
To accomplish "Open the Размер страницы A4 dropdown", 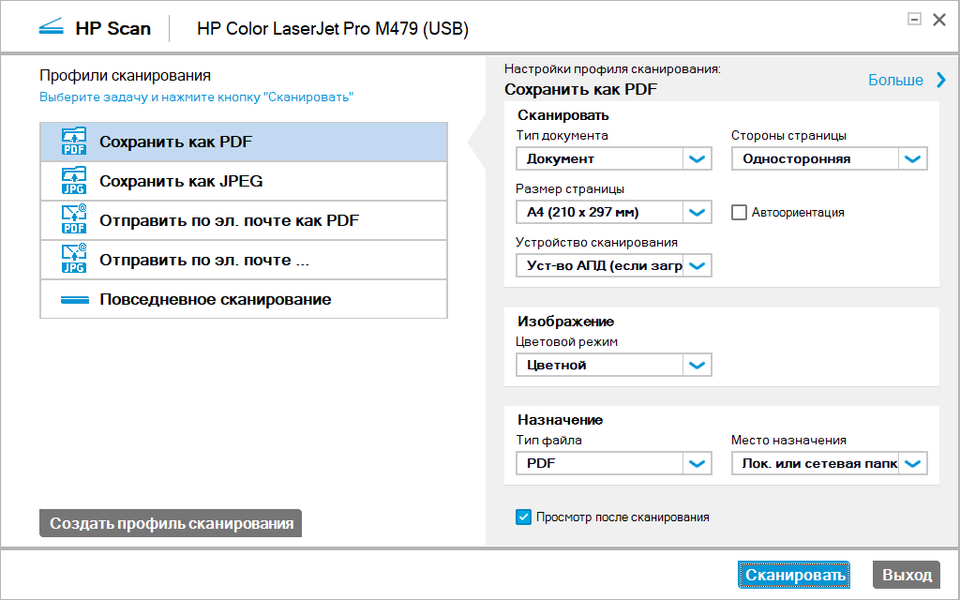I will coord(698,212).
